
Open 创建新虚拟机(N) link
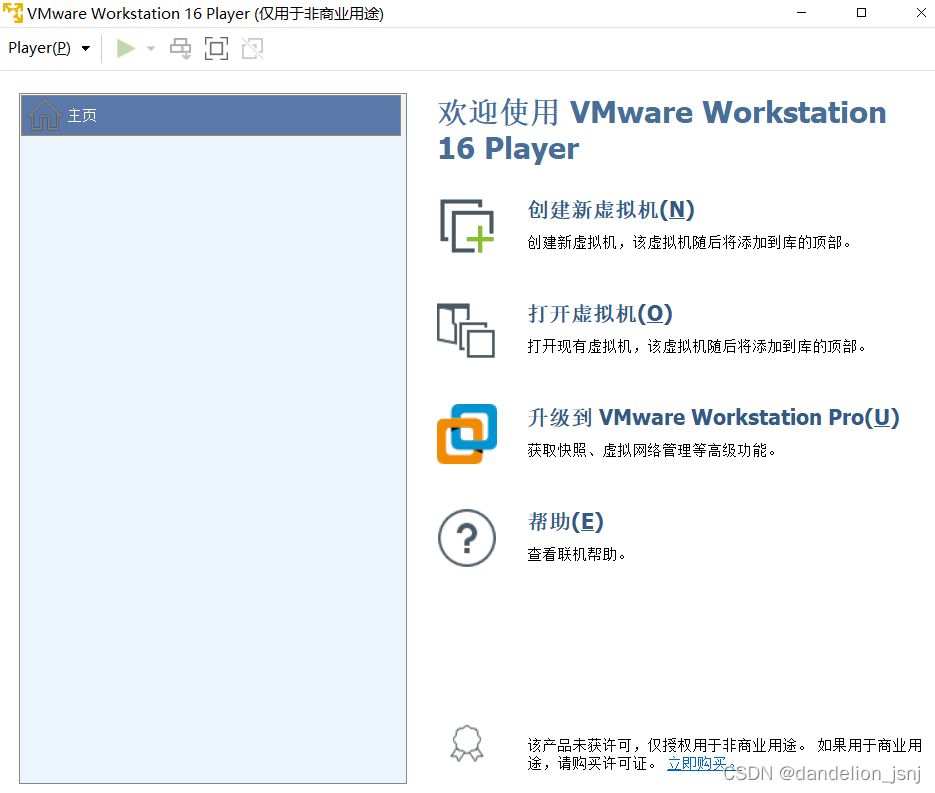pyautogui.click(x=611, y=210)
